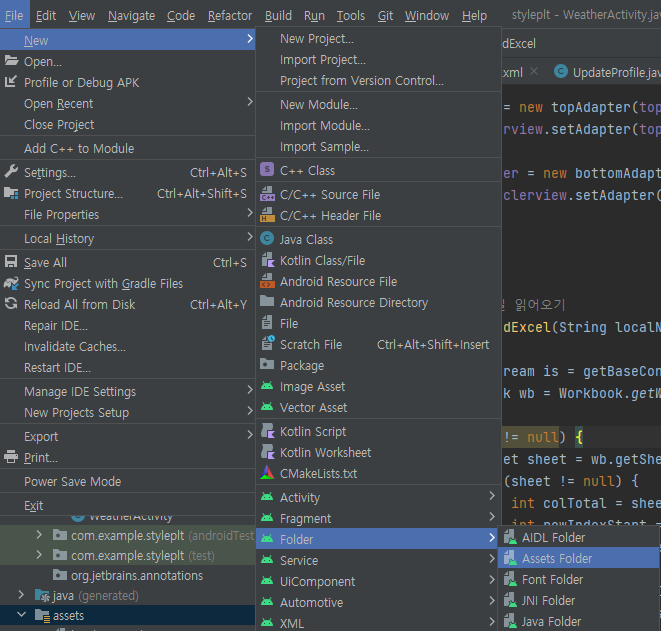Click the CMakeLists.txt icon

(267, 473)
